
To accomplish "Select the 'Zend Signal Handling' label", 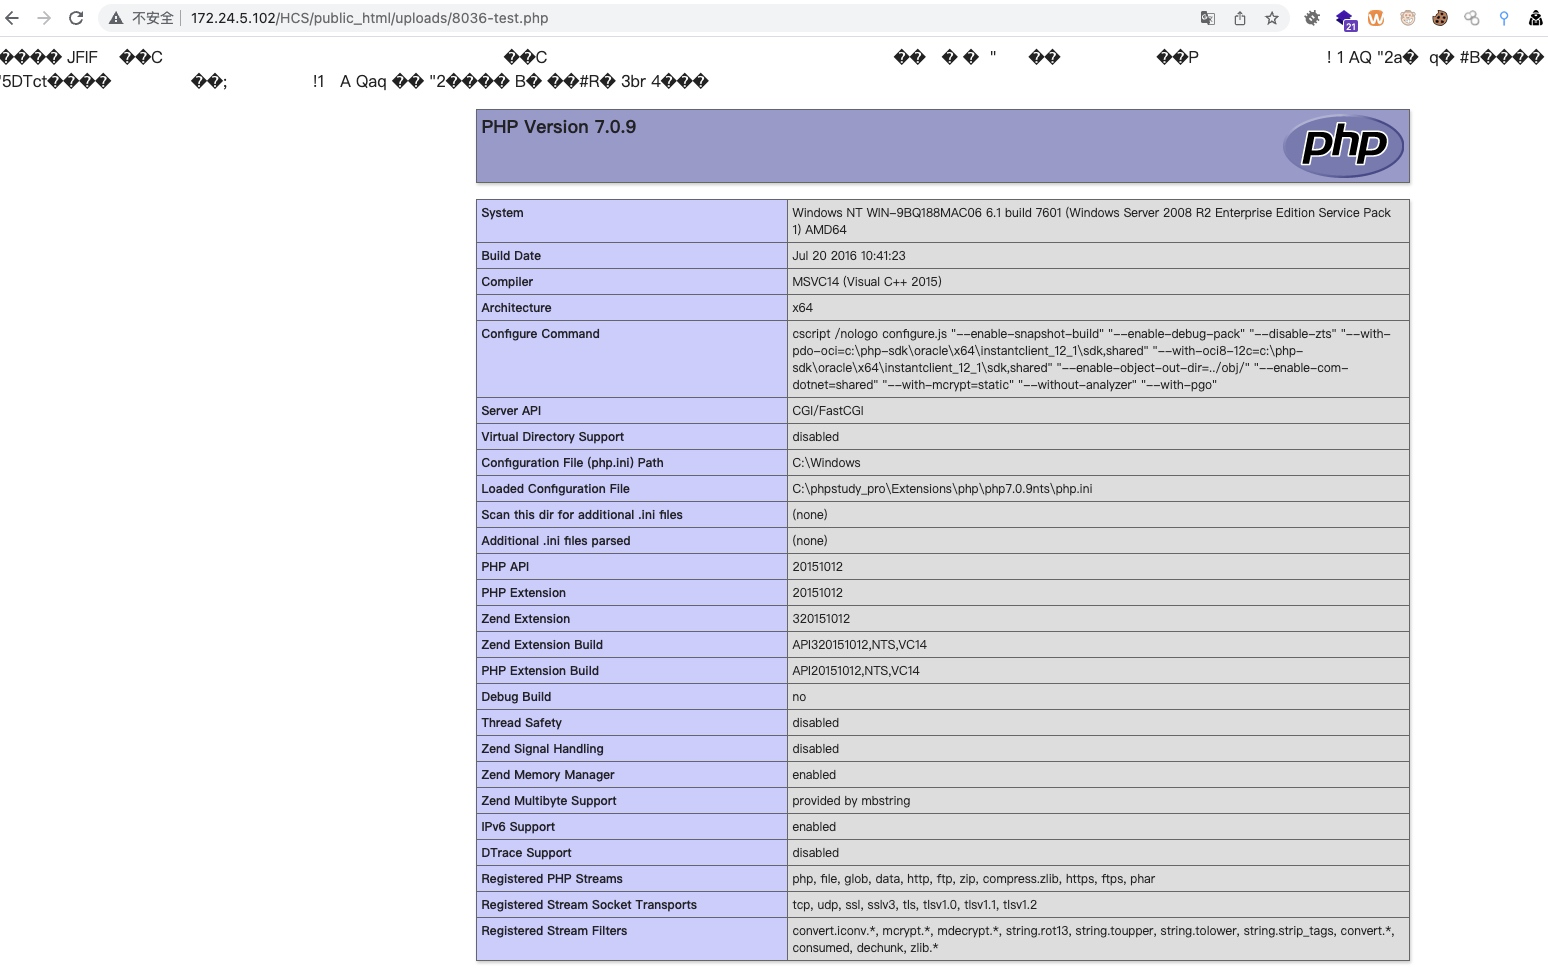I will coord(542,749).
